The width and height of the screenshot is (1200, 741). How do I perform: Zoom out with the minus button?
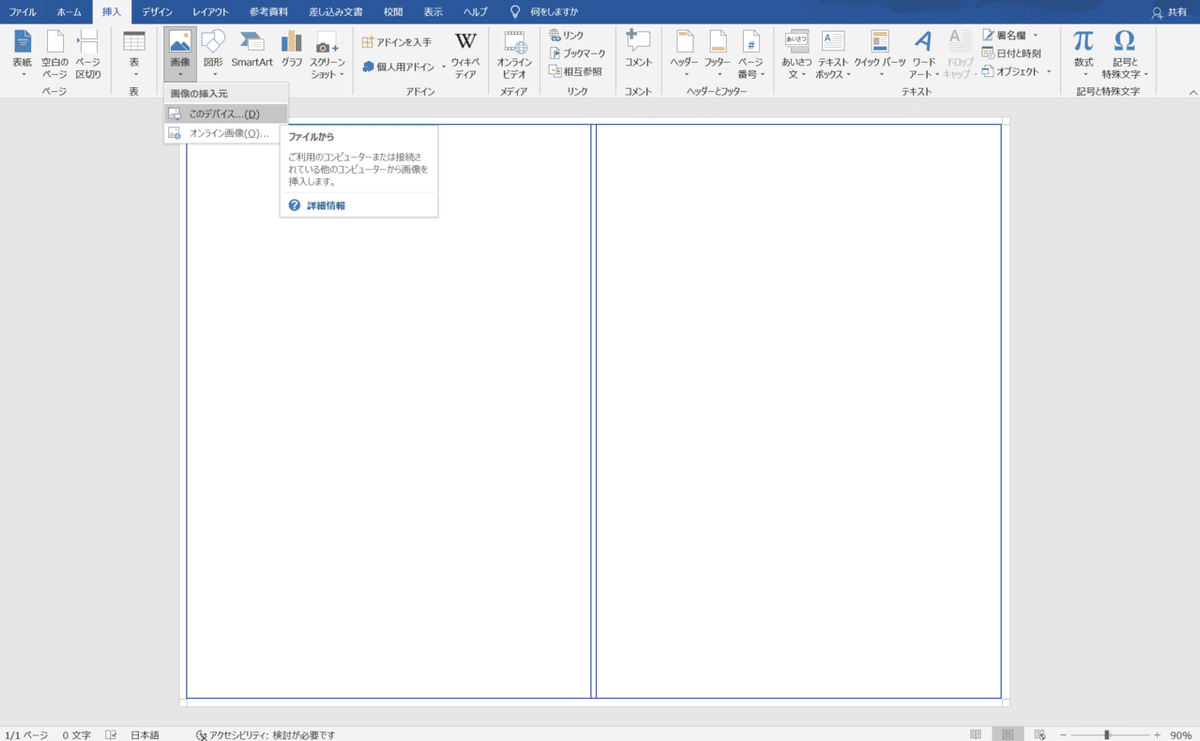click(x=1064, y=734)
